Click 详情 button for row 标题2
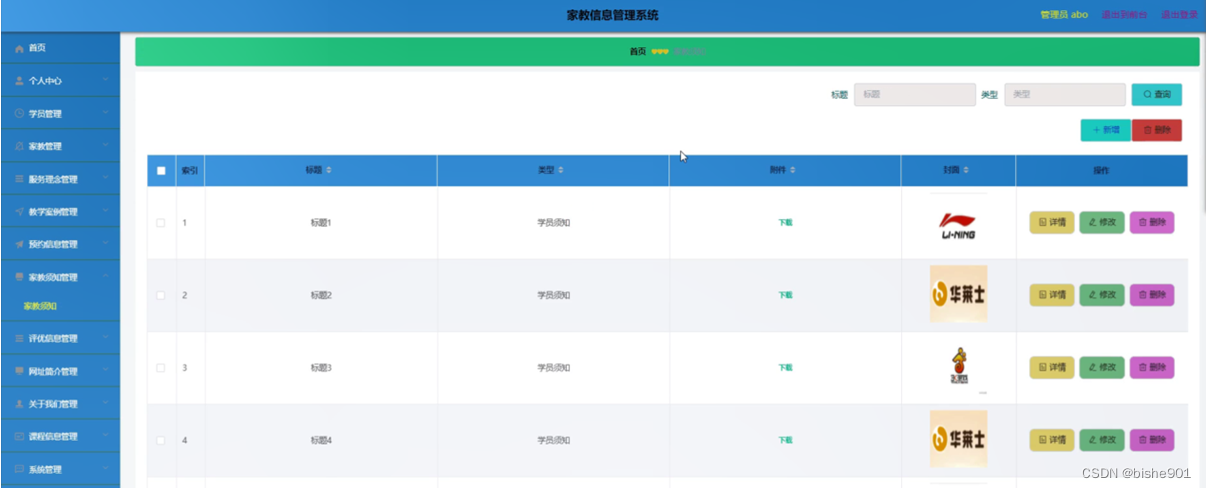Viewport: 1206px width, 488px height. click(1052, 295)
